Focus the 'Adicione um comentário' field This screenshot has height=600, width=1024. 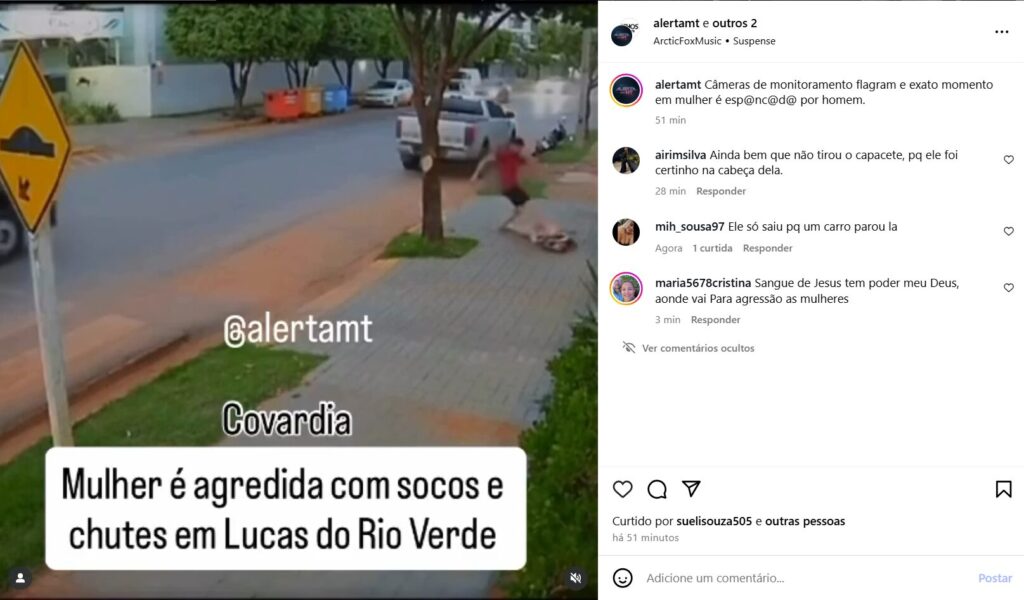pyautogui.click(x=807, y=578)
